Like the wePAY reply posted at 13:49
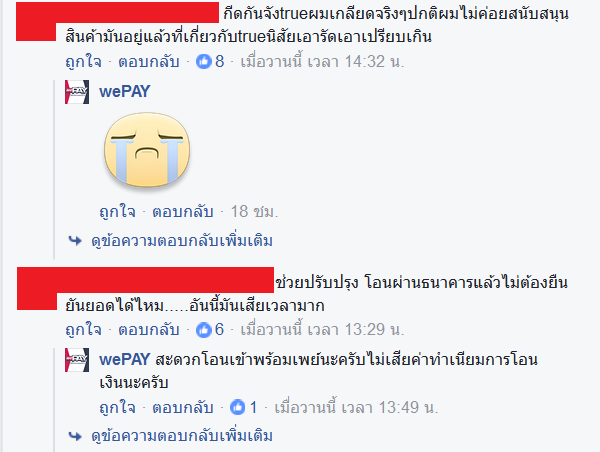 117,408
